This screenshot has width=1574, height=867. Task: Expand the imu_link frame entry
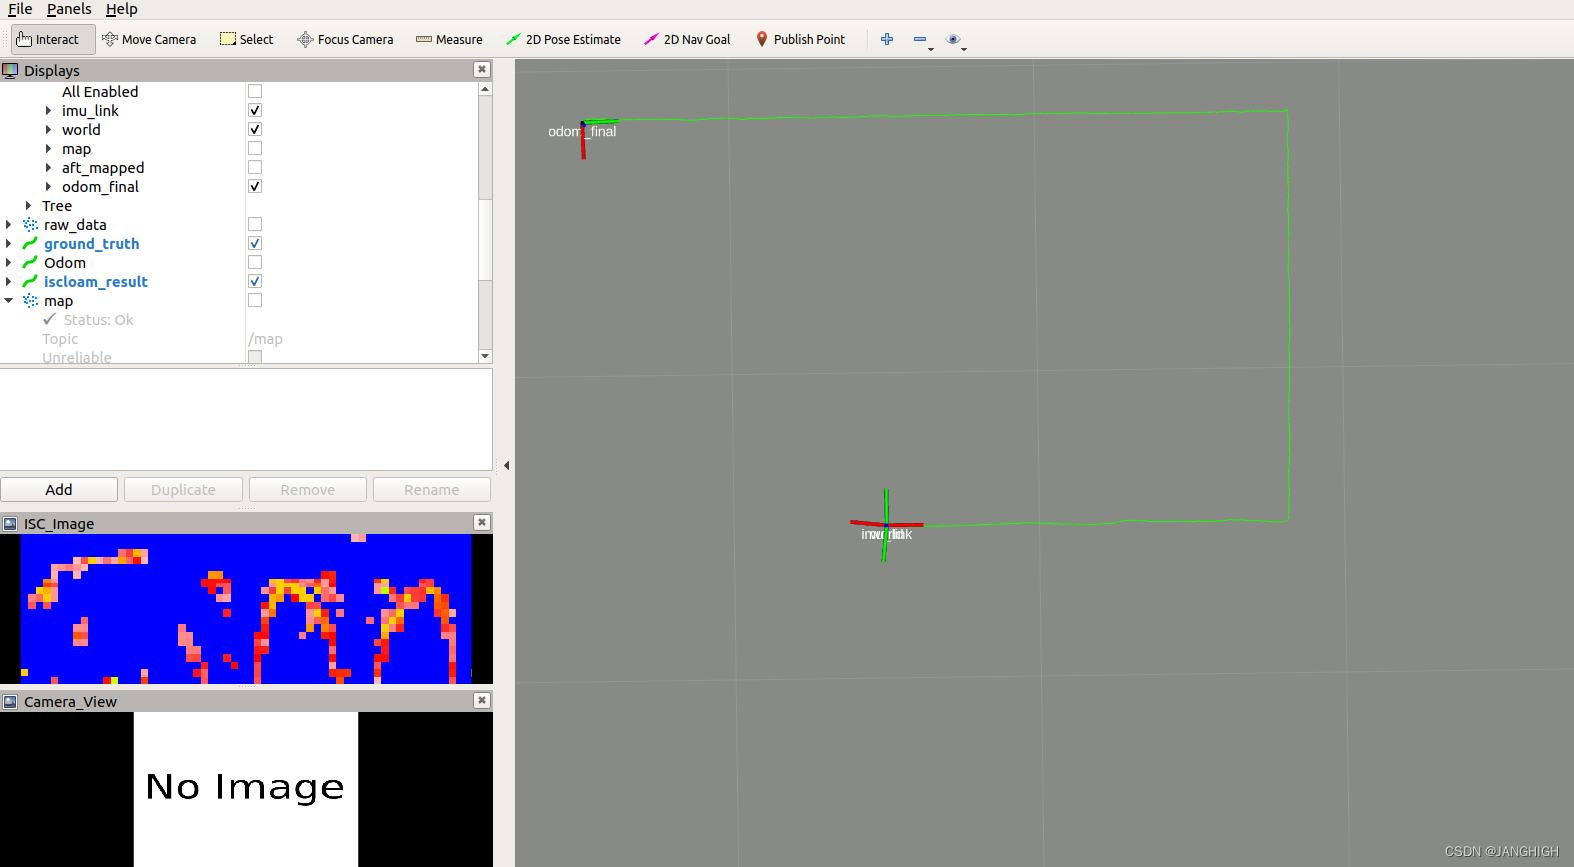click(x=48, y=111)
